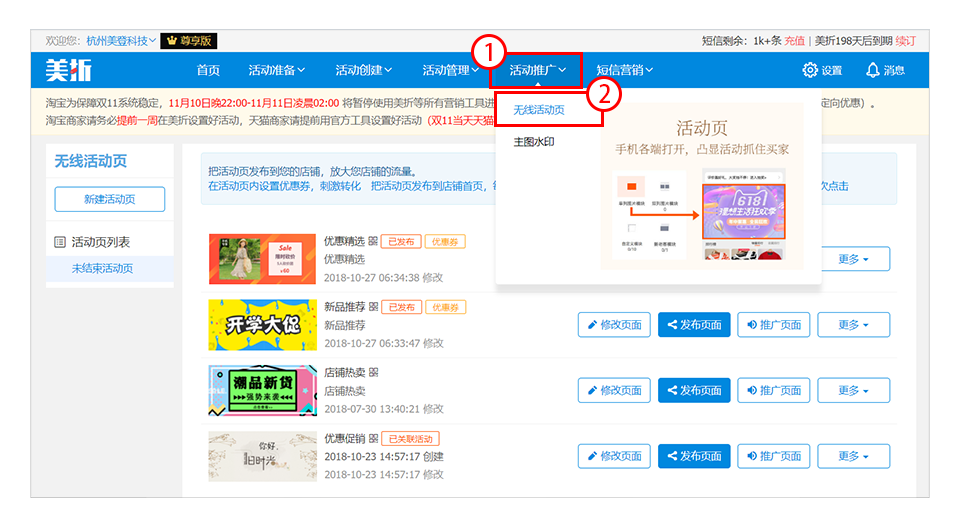Select 无线活动页 in the dropdown menu
The height and width of the screenshot is (528, 960).
[x=539, y=110]
